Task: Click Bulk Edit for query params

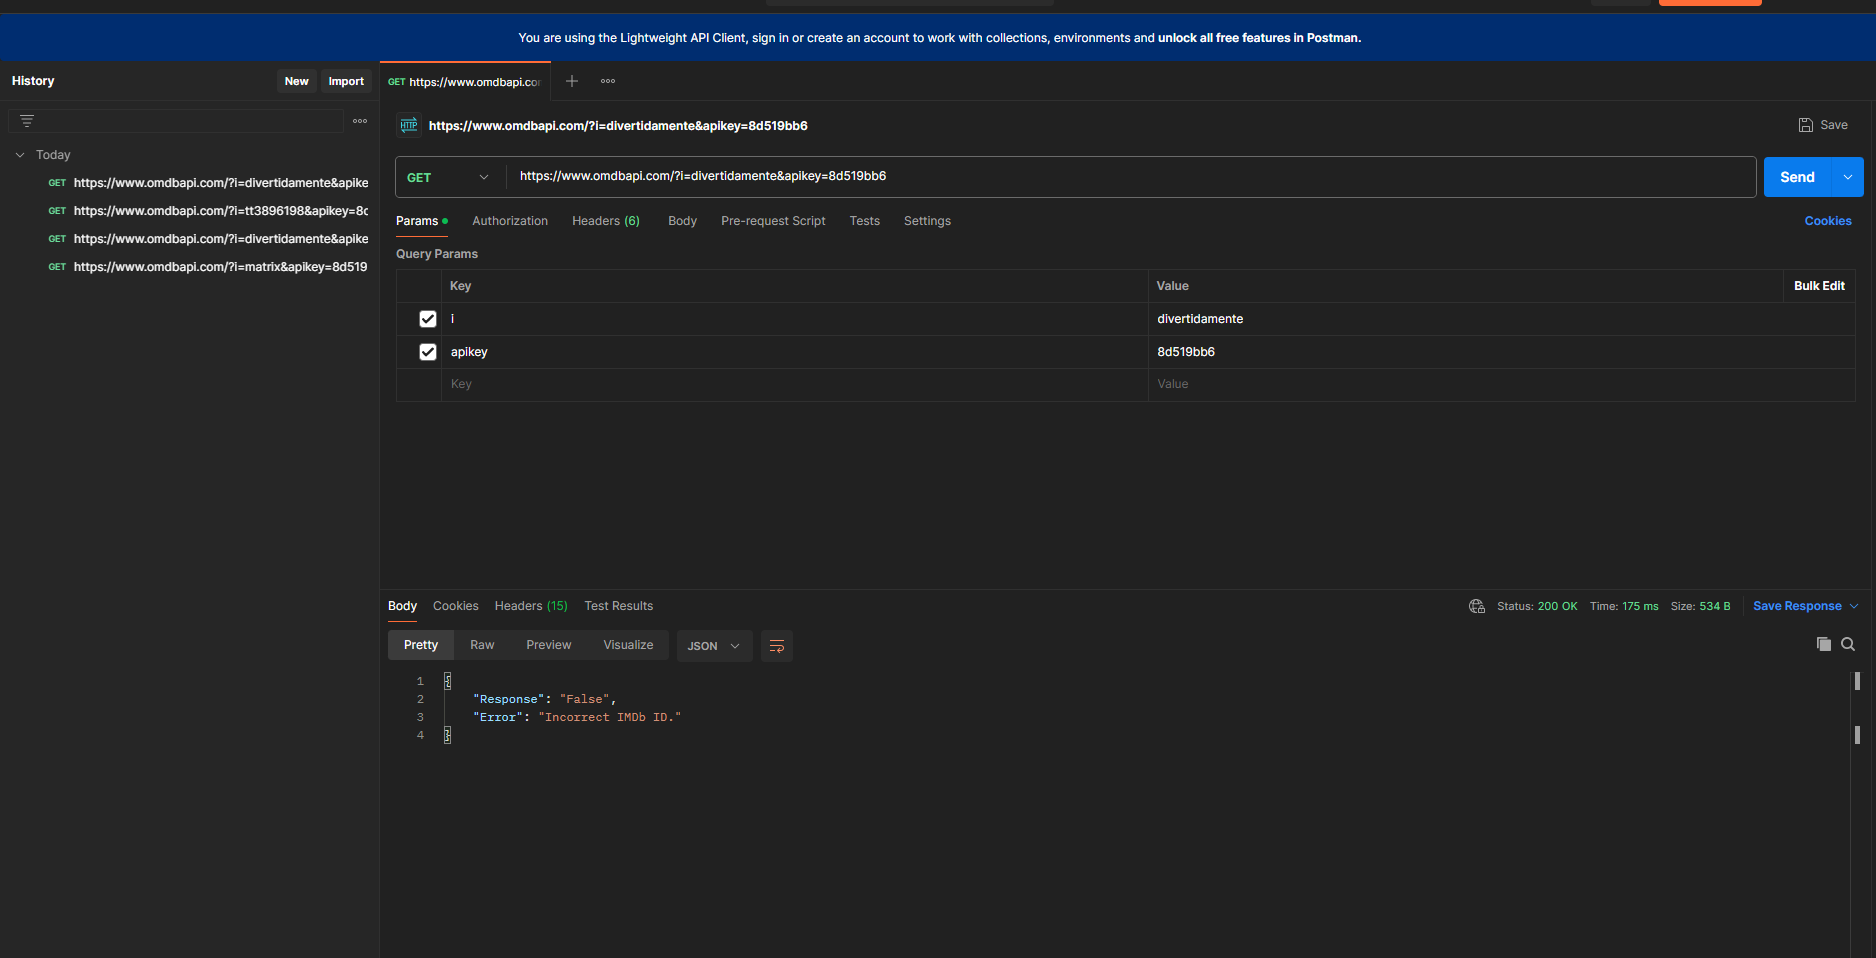Action: point(1819,286)
